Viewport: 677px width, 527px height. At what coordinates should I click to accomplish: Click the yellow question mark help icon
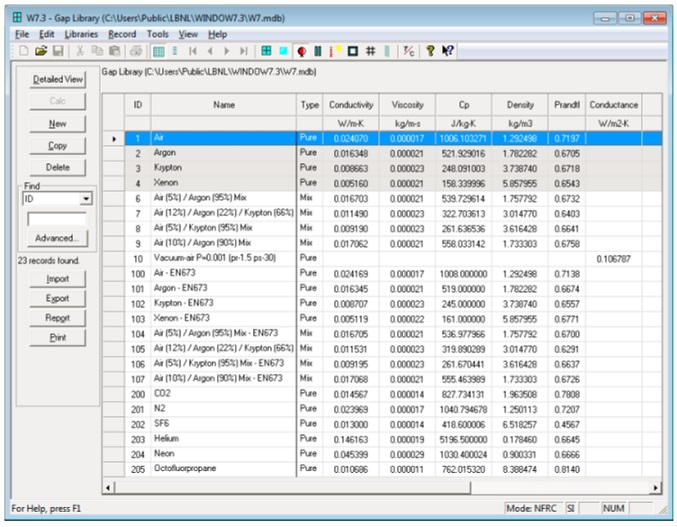(x=430, y=50)
